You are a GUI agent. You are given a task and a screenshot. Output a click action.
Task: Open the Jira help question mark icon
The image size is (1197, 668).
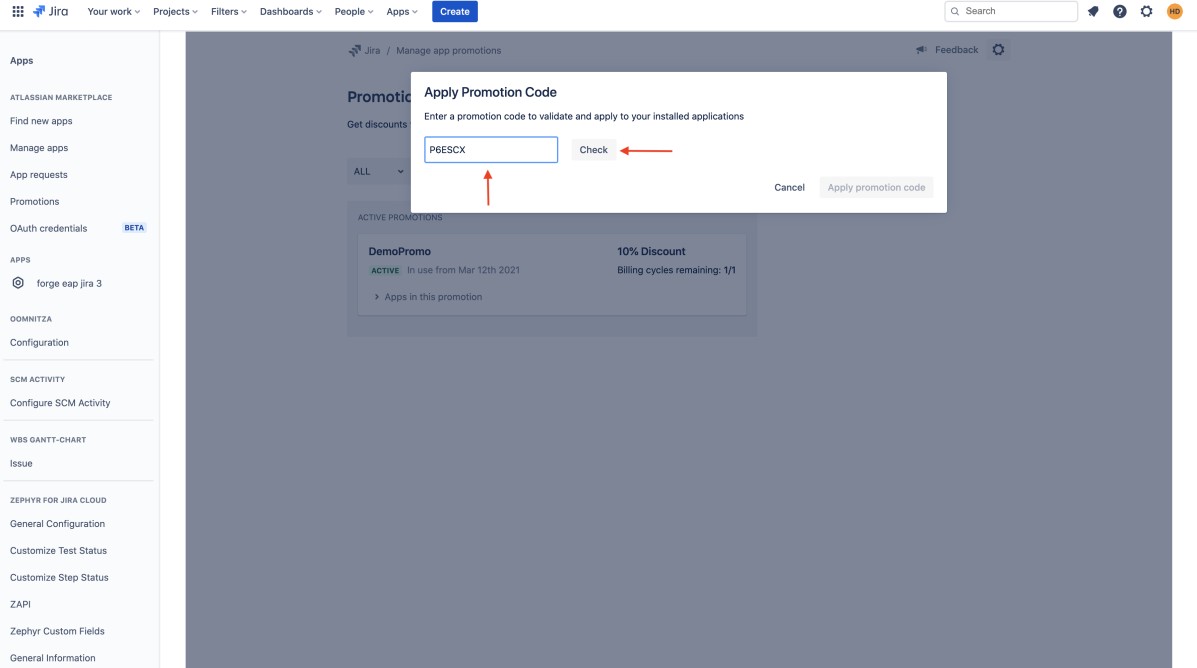click(1119, 11)
